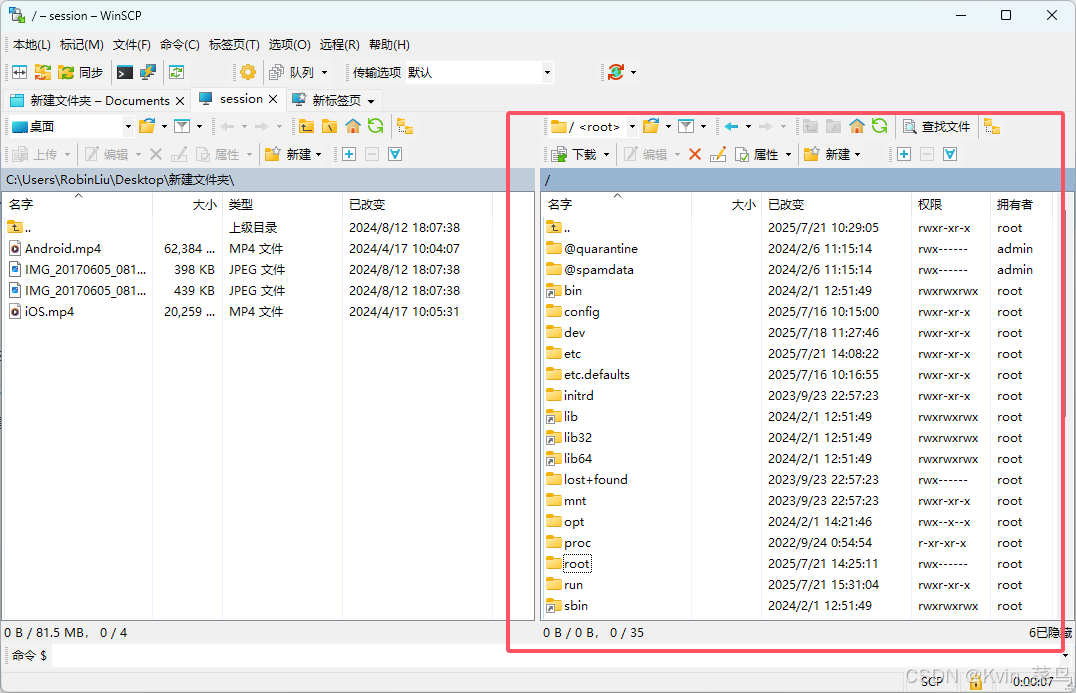Viewport: 1076px width, 693px height.
Task: Open the 标记(M) menu
Action: (x=82, y=45)
